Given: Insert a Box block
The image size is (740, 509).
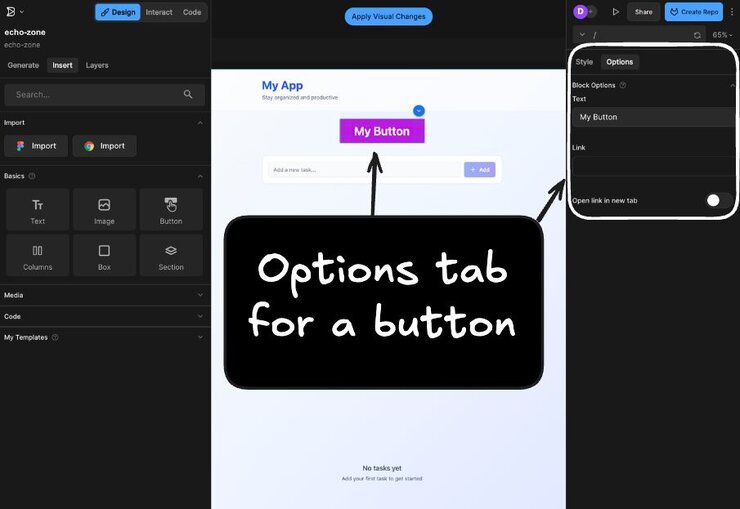Looking at the screenshot, I should coord(104,256).
